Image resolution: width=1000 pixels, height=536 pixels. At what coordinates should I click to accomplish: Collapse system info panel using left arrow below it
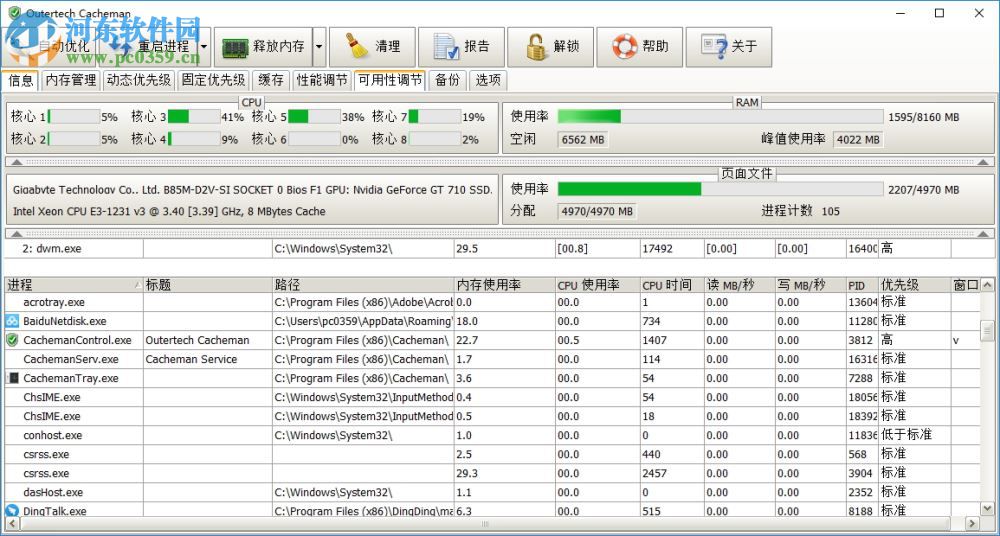[x=16, y=234]
